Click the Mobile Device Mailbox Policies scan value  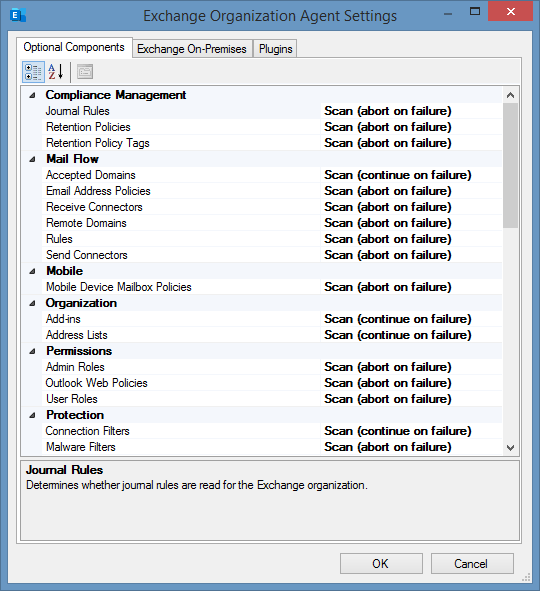tap(412, 287)
